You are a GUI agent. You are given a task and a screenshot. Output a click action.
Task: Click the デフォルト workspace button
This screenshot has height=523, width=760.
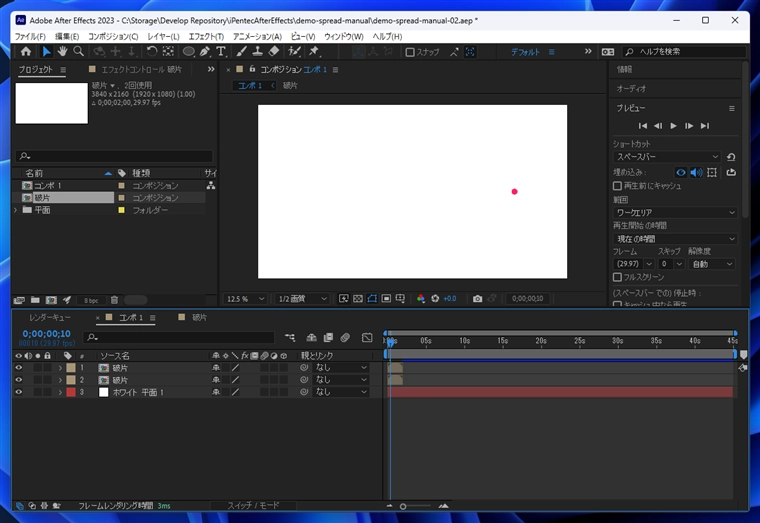(525, 52)
